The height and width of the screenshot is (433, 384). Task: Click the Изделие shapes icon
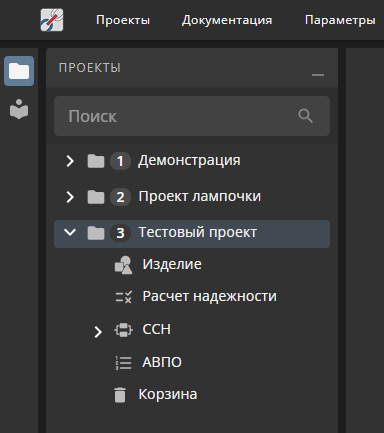coord(123,265)
